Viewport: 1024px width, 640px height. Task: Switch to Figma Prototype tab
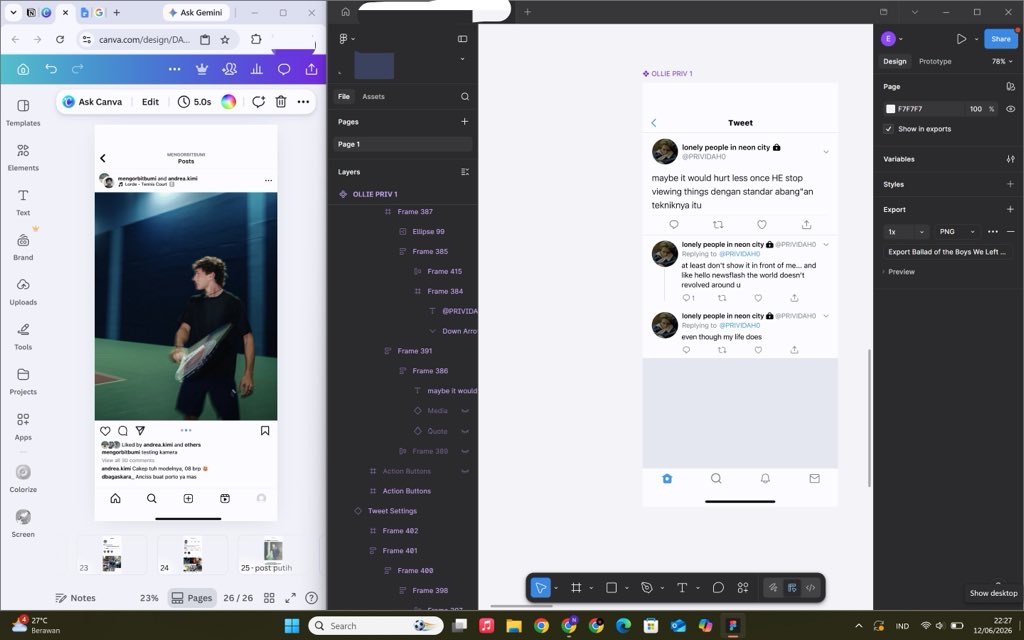[x=935, y=61]
